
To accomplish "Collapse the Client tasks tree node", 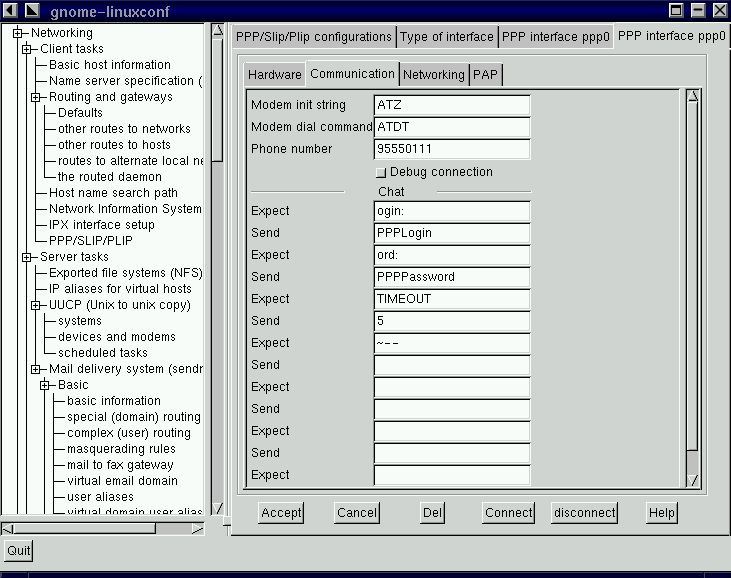I will pyautogui.click(x=28, y=49).
